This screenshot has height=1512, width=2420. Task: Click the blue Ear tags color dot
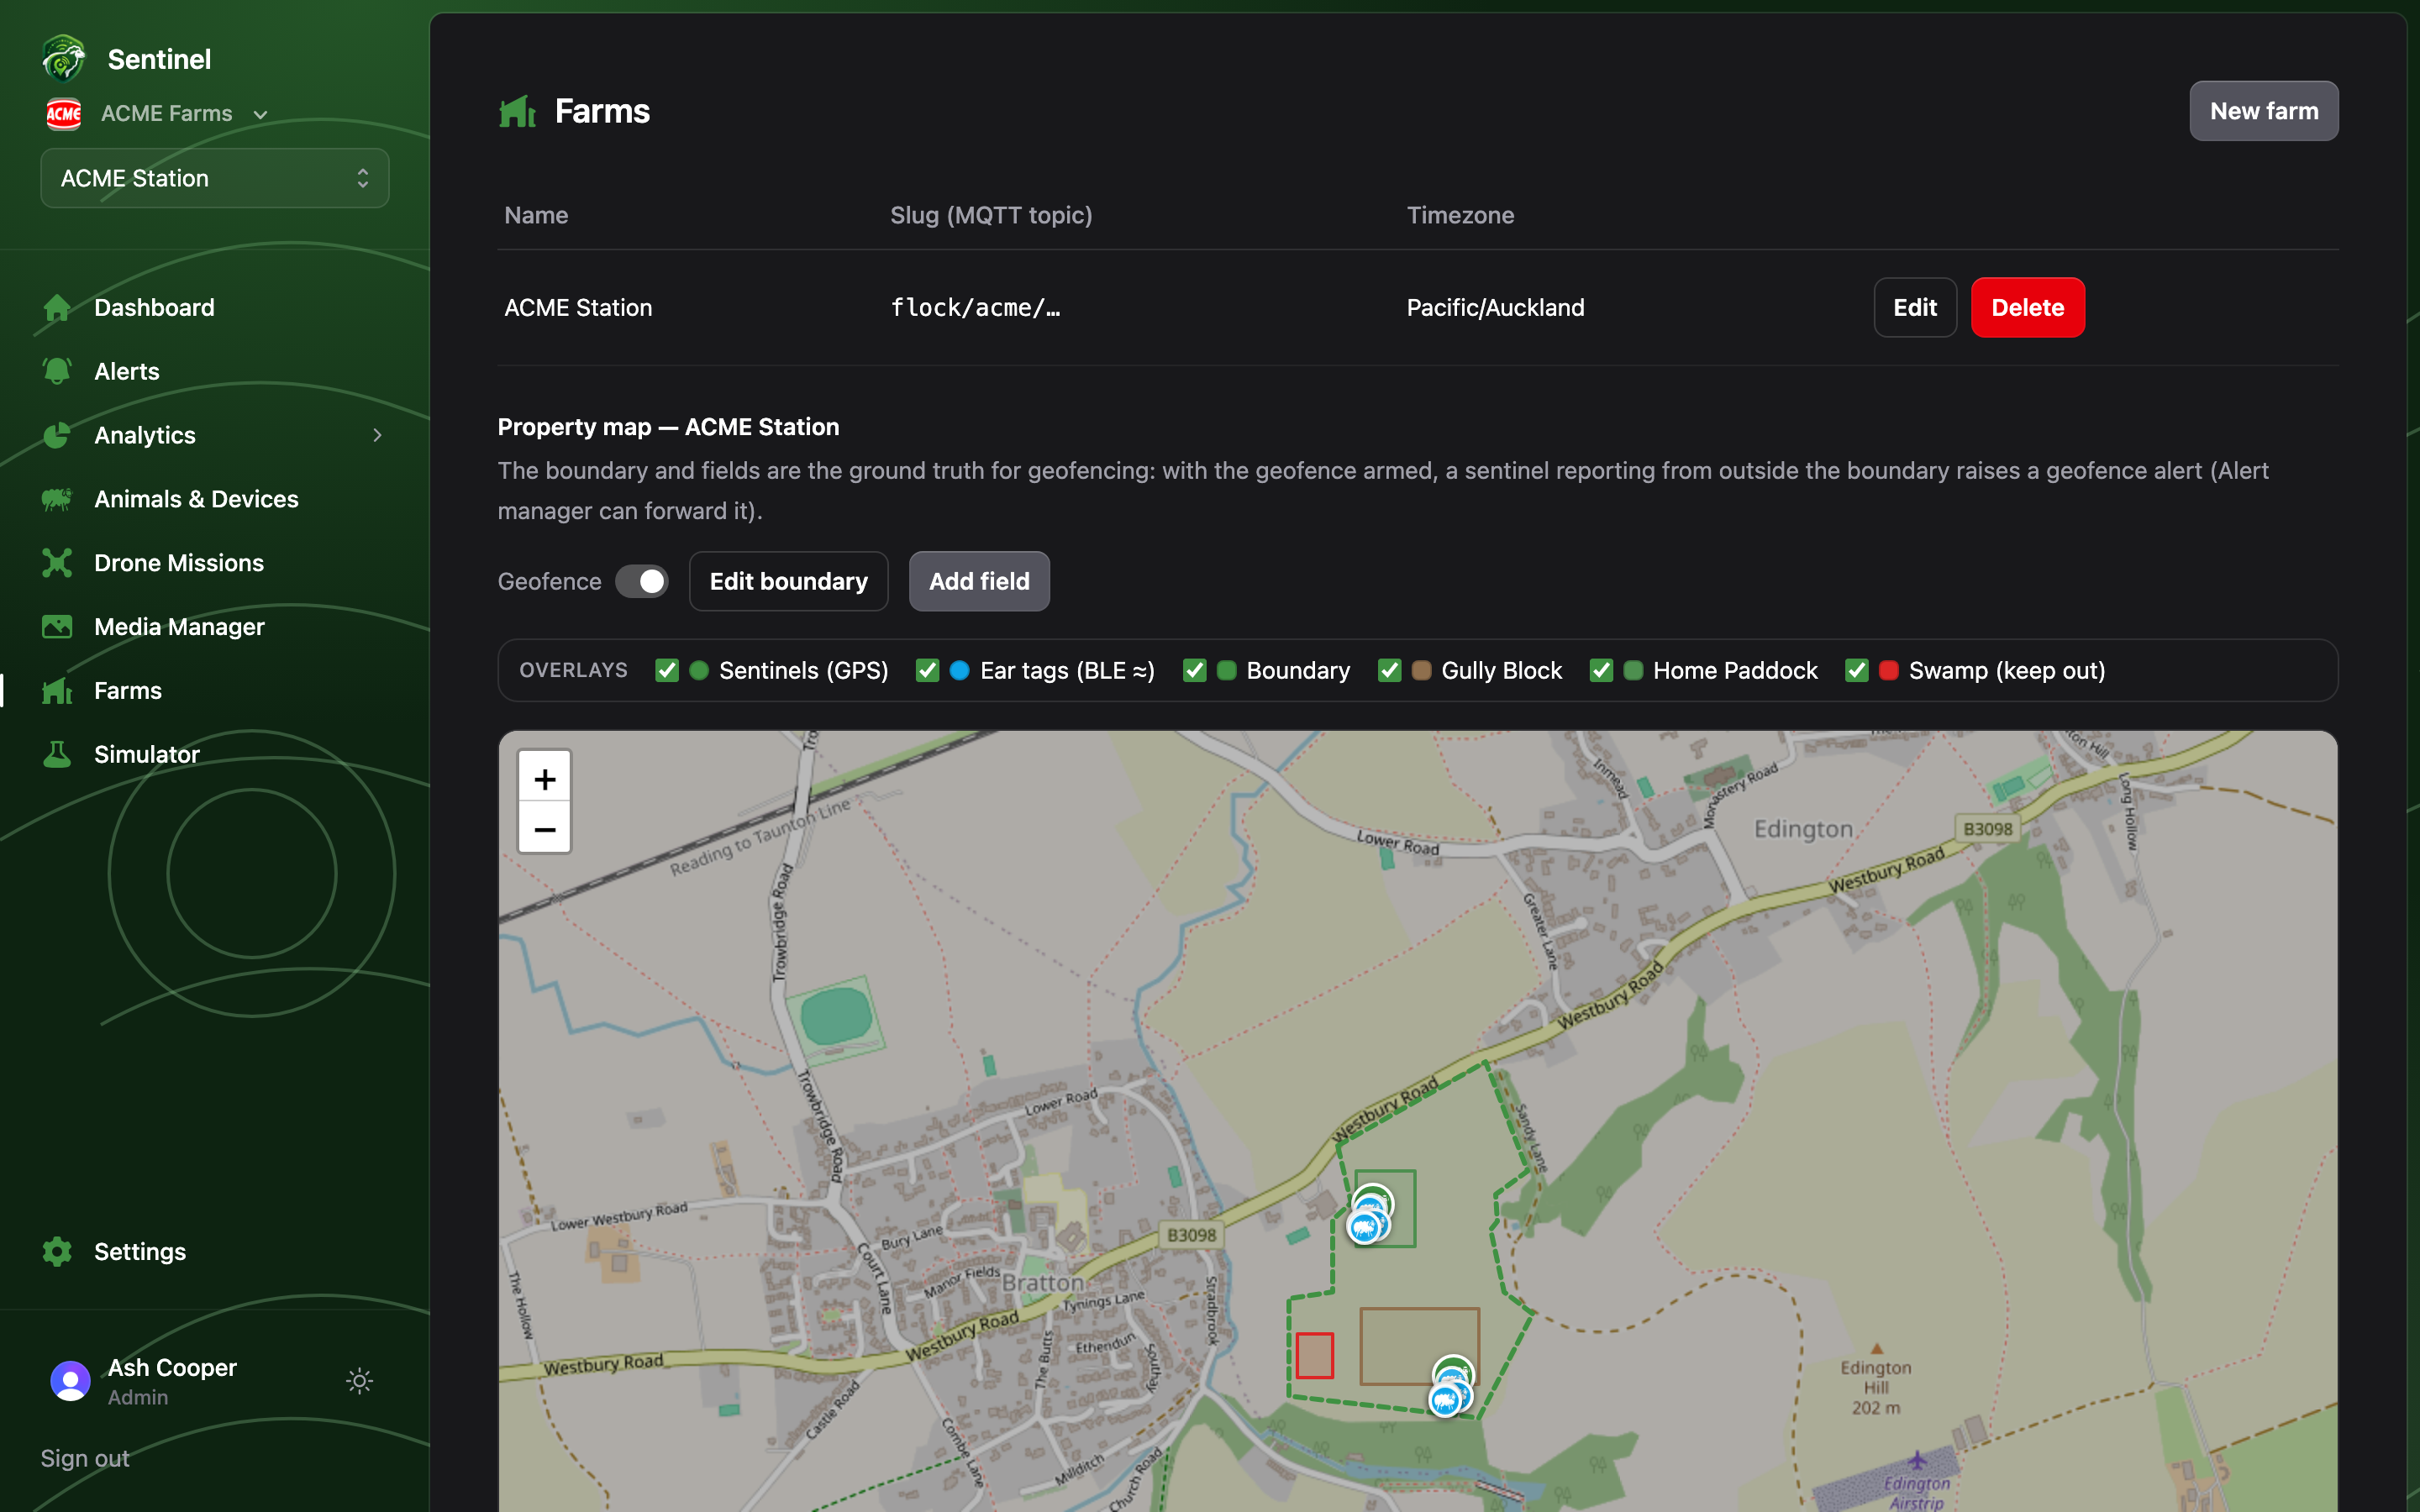click(959, 671)
